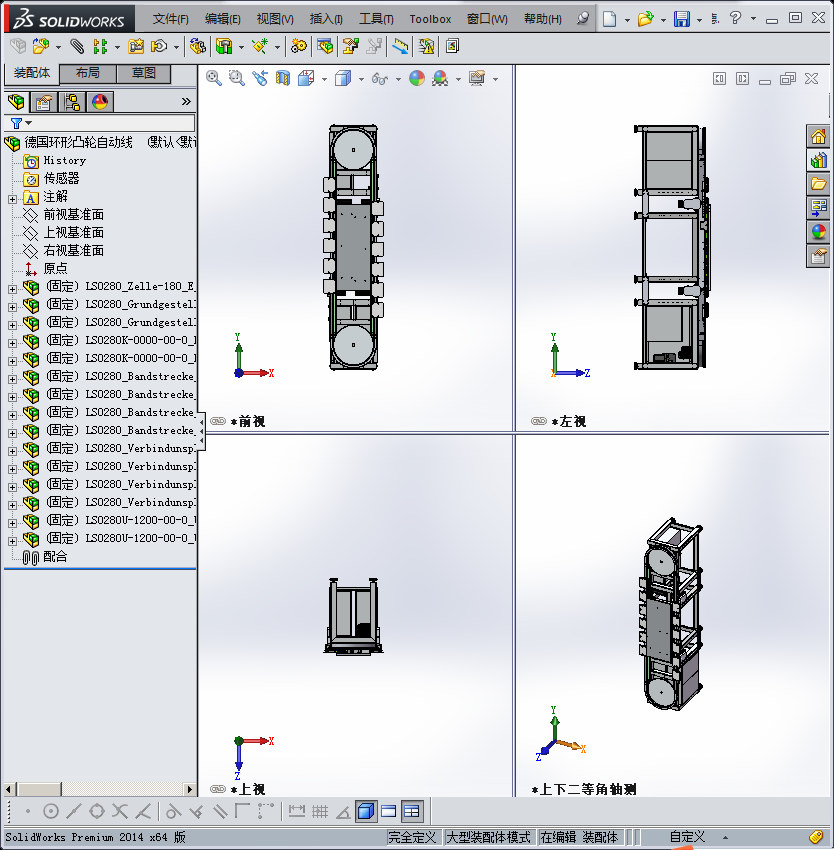Open the Toolbox menu
Viewport: 834px width, 850px height.
pyautogui.click(x=430, y=19)
